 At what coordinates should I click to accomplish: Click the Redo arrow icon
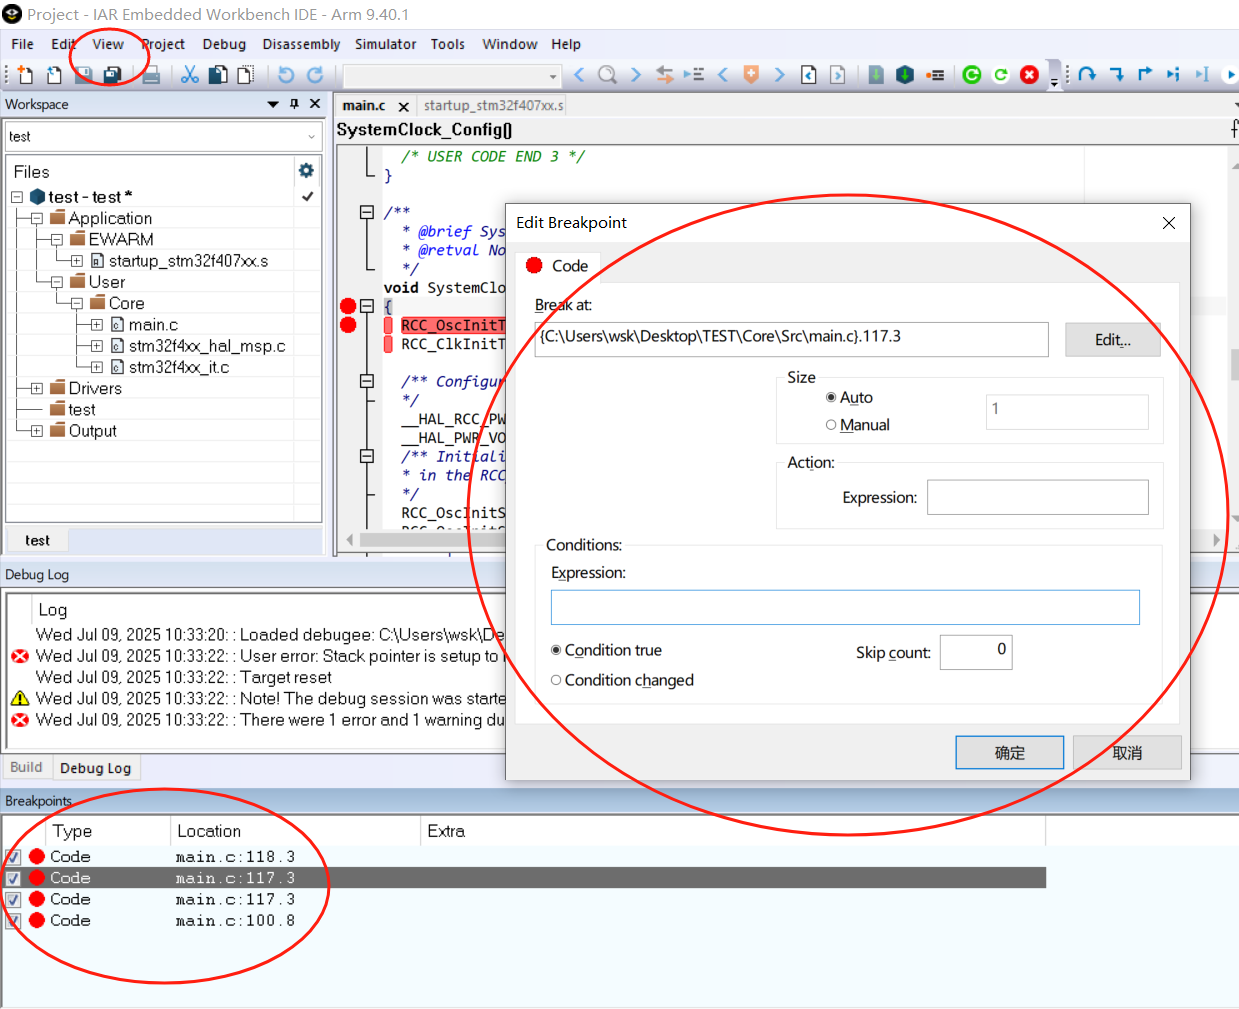click(315, 75)
